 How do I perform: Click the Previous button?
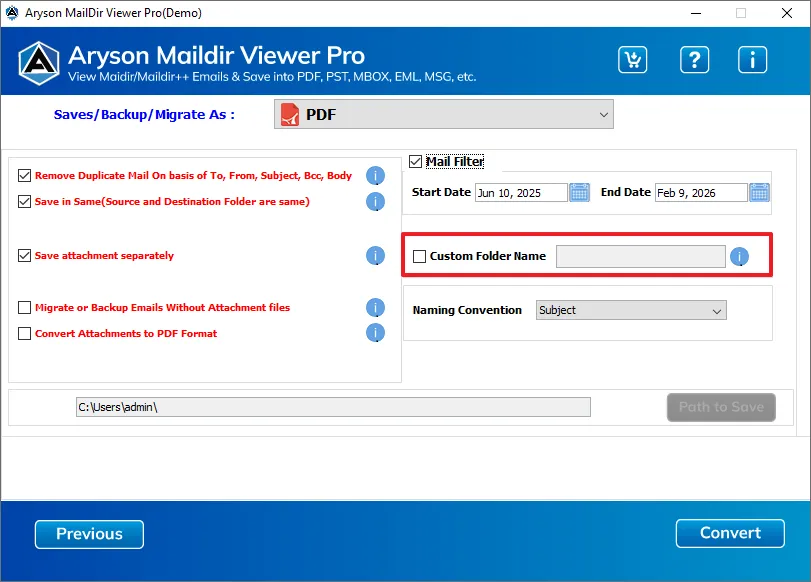tap(89, 534)
